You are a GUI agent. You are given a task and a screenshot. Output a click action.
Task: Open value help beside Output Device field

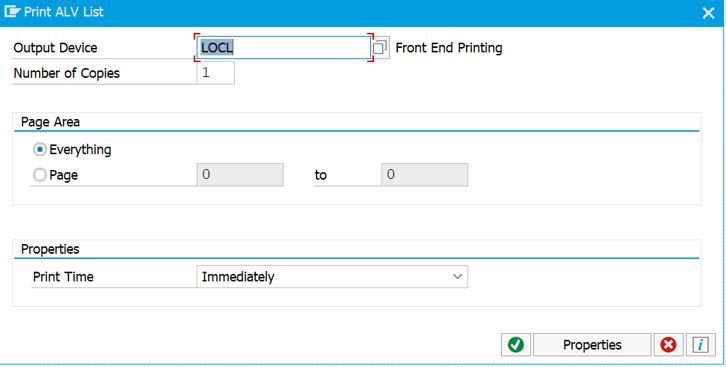pyautogui.click(x=380, y=48)
